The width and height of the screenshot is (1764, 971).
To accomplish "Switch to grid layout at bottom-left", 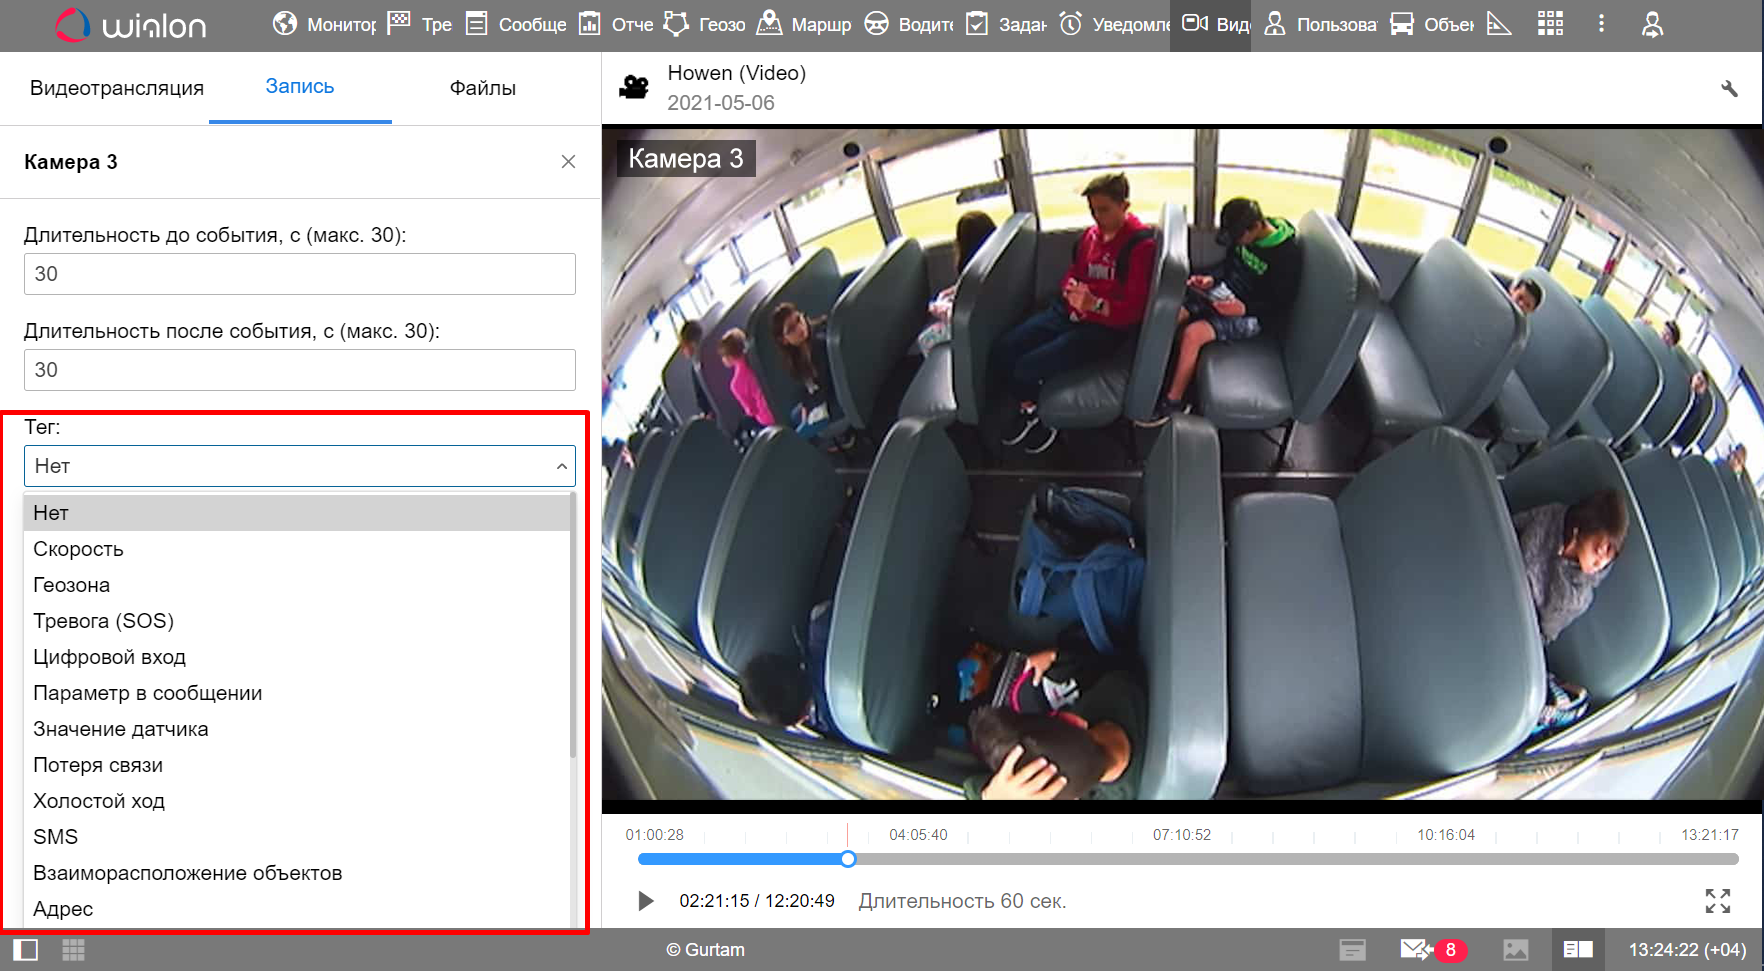I will 74,949.
